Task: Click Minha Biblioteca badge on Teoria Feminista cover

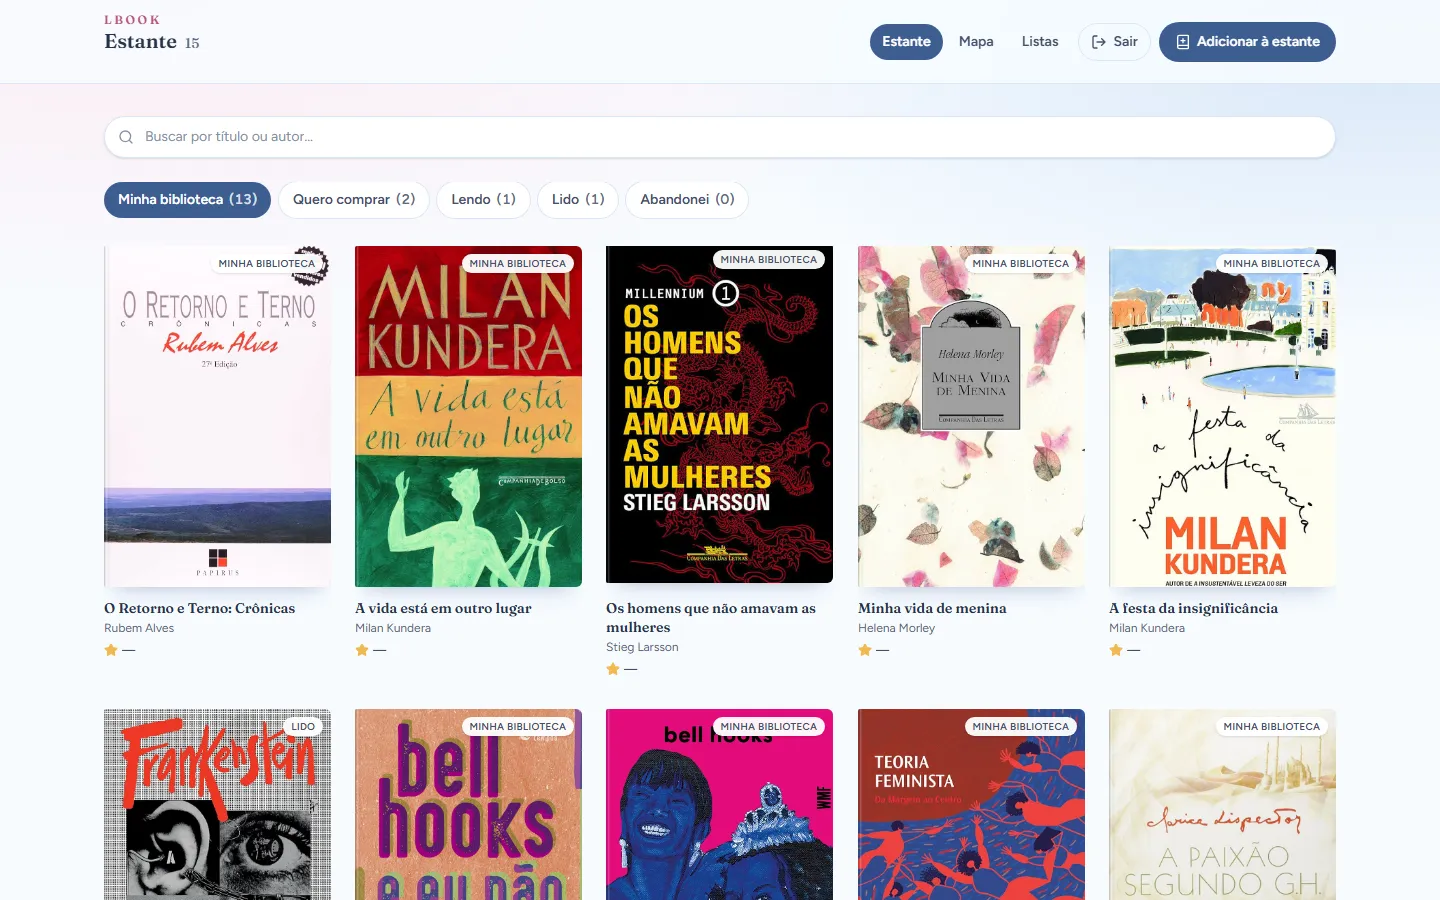Action: tap(1020, 727)
